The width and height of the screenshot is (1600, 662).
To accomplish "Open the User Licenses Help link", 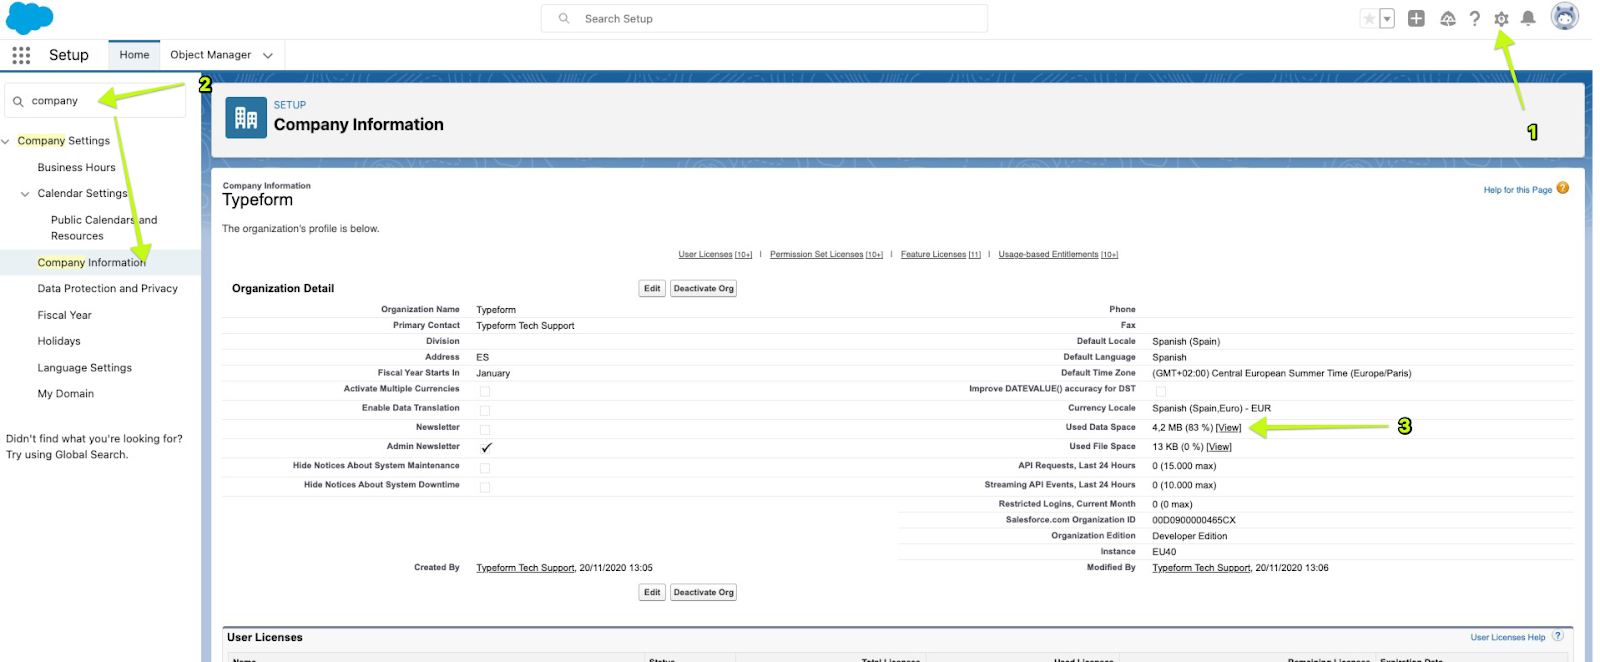I will click(x=1508, y=638).
